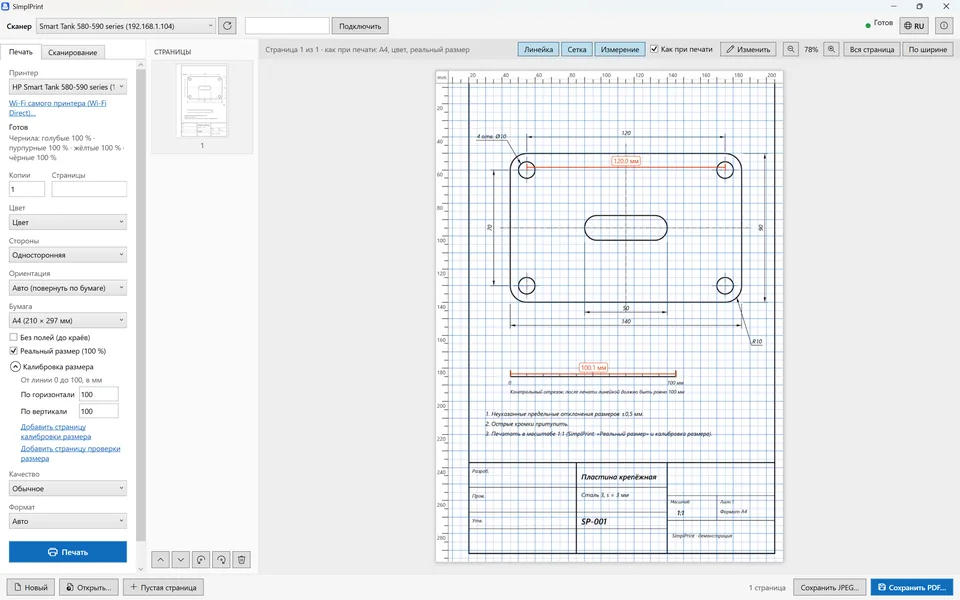Click the Сохранить PDF button
This screenshot has height=600, width=960.
(x=912, y=587)
